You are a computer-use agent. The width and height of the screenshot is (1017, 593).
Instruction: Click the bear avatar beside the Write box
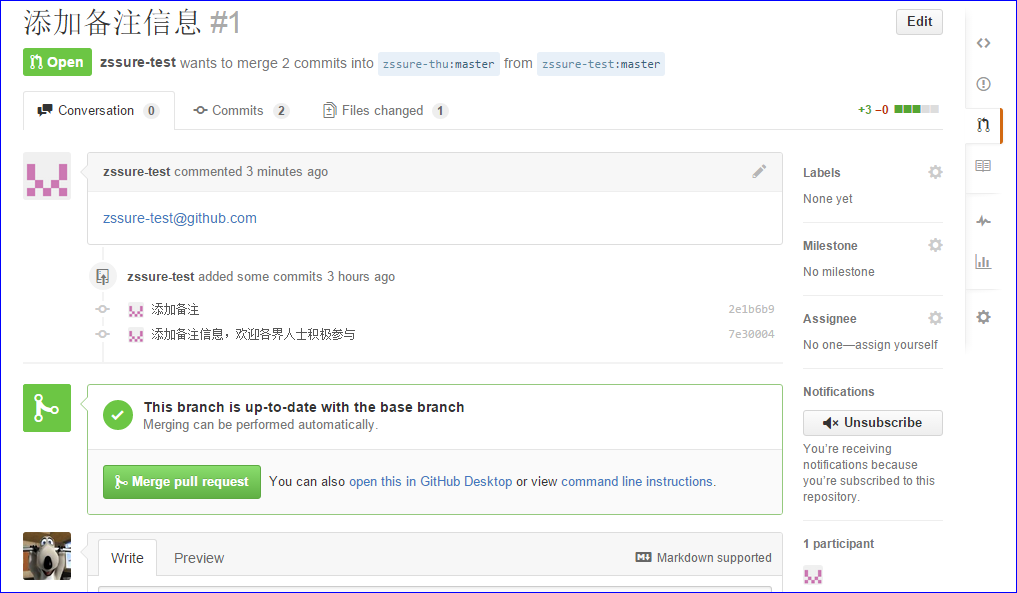point(47,556)
